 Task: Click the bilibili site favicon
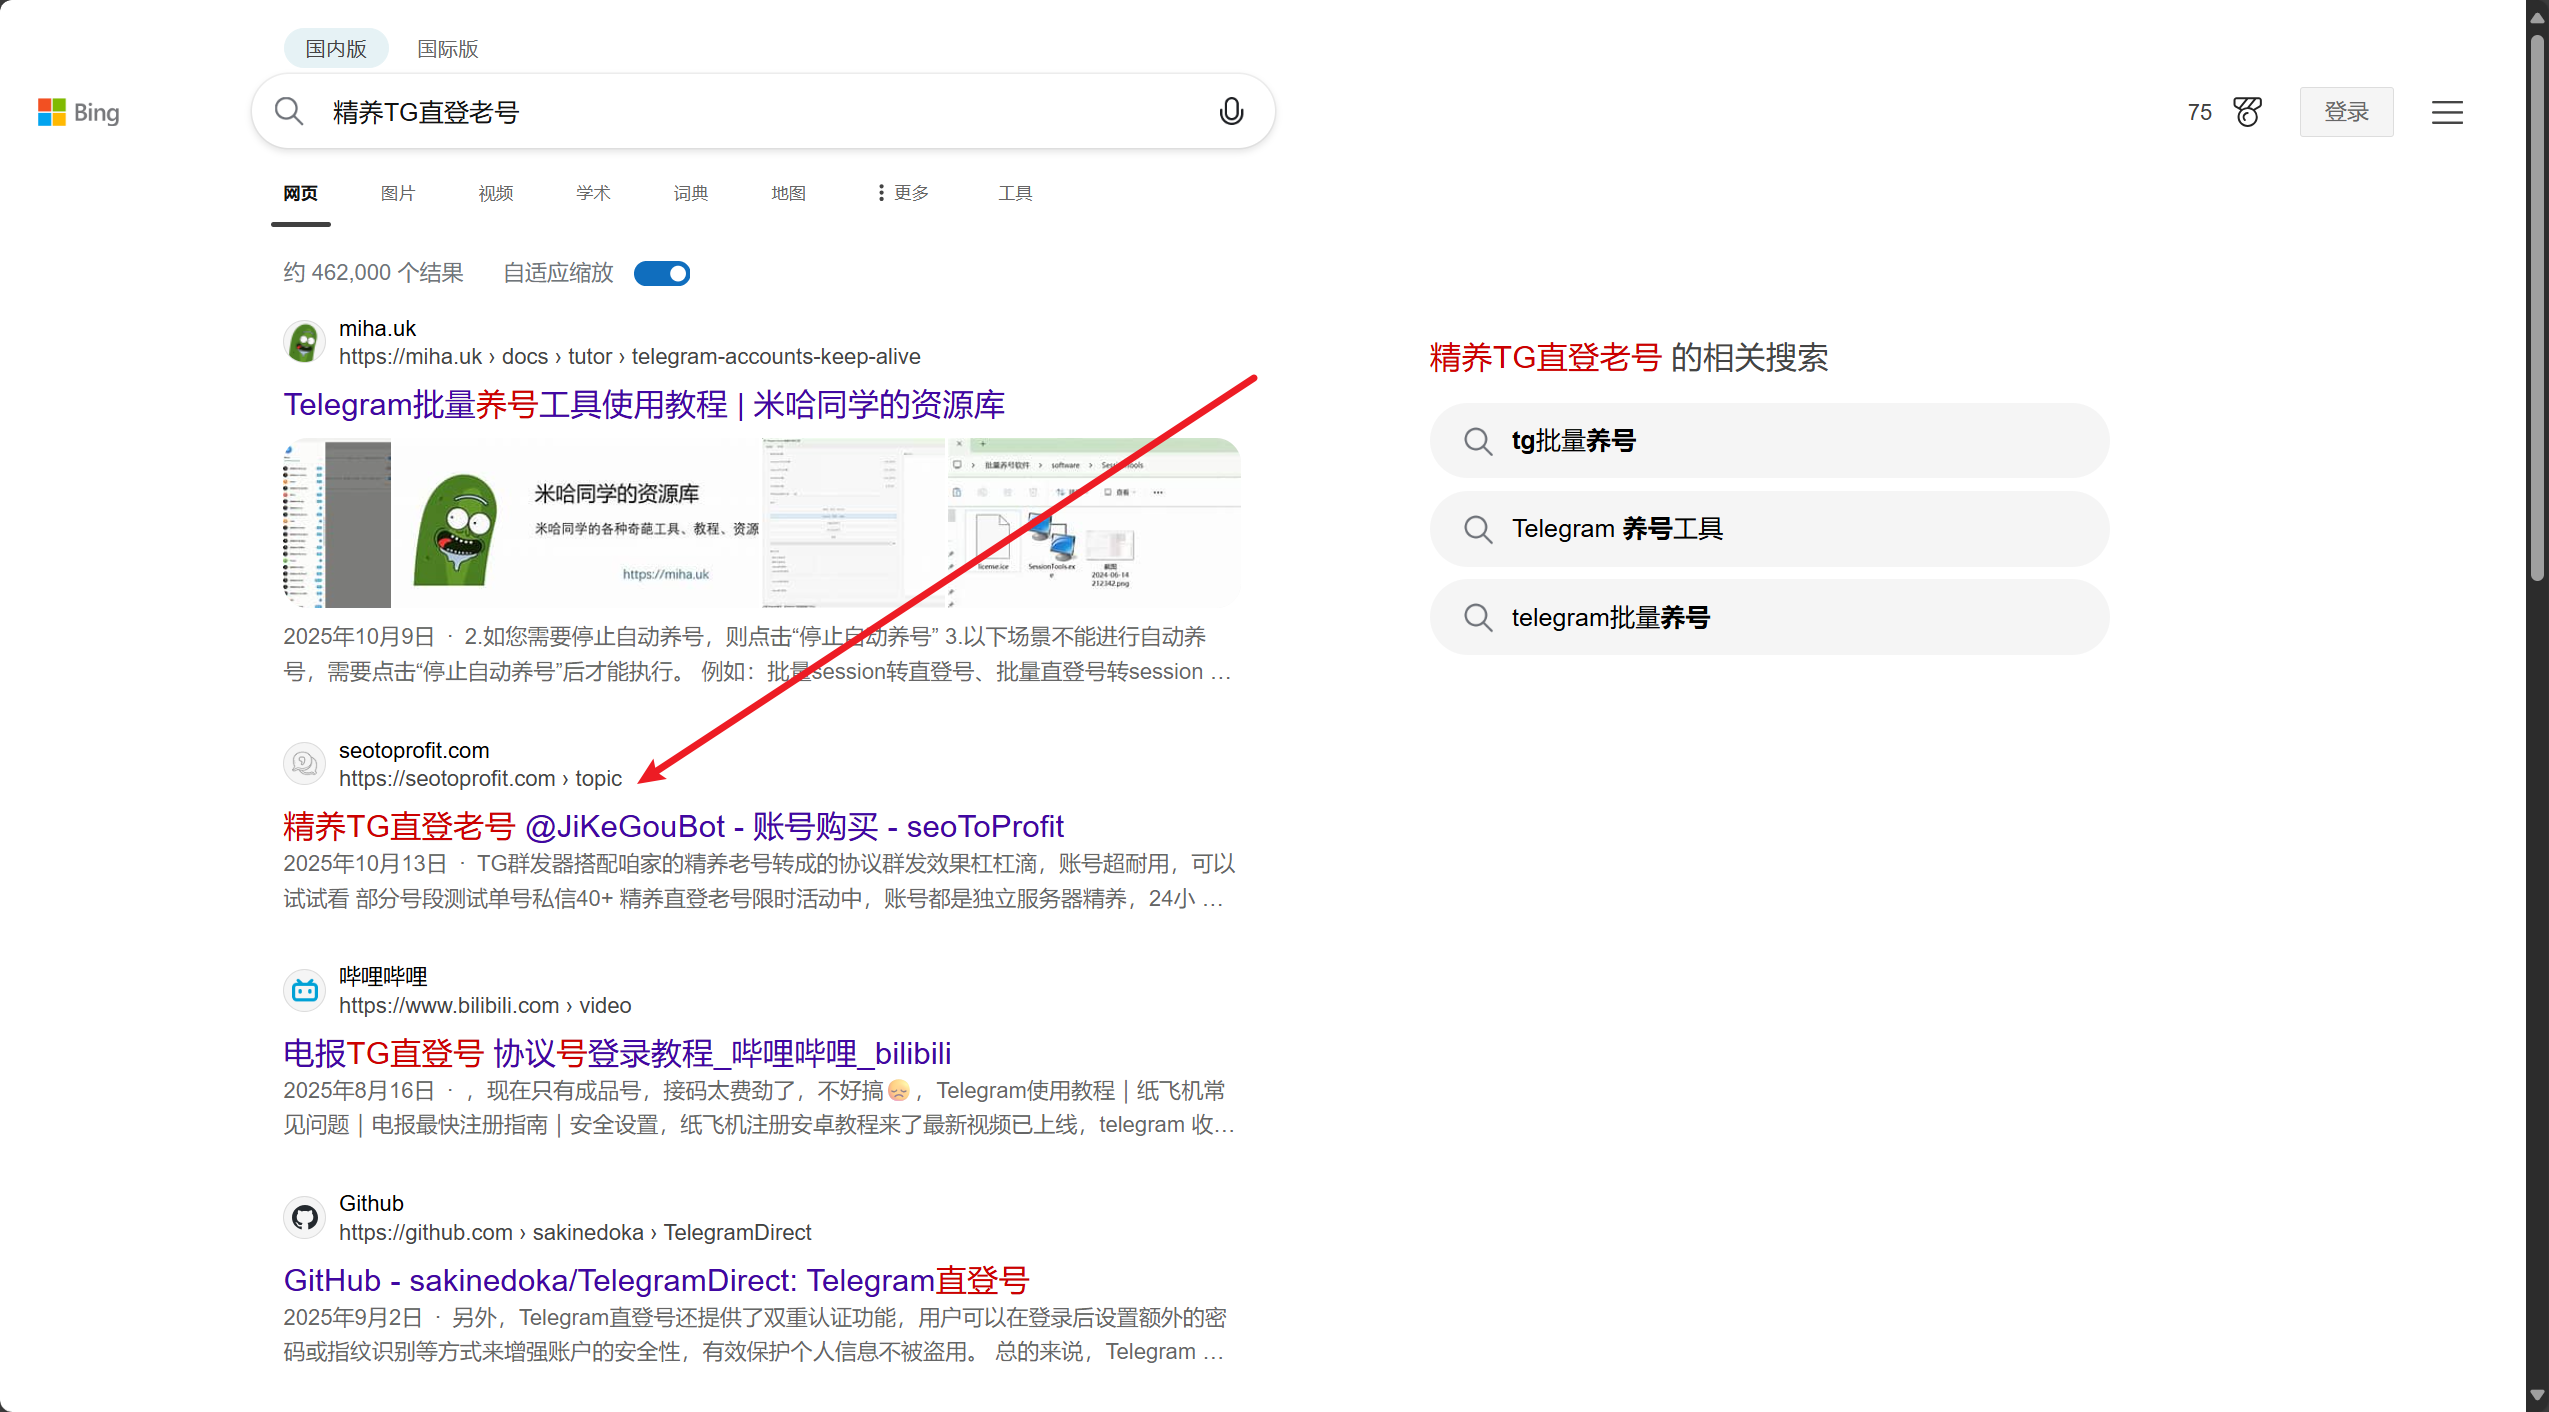click(x=304, y=990)
